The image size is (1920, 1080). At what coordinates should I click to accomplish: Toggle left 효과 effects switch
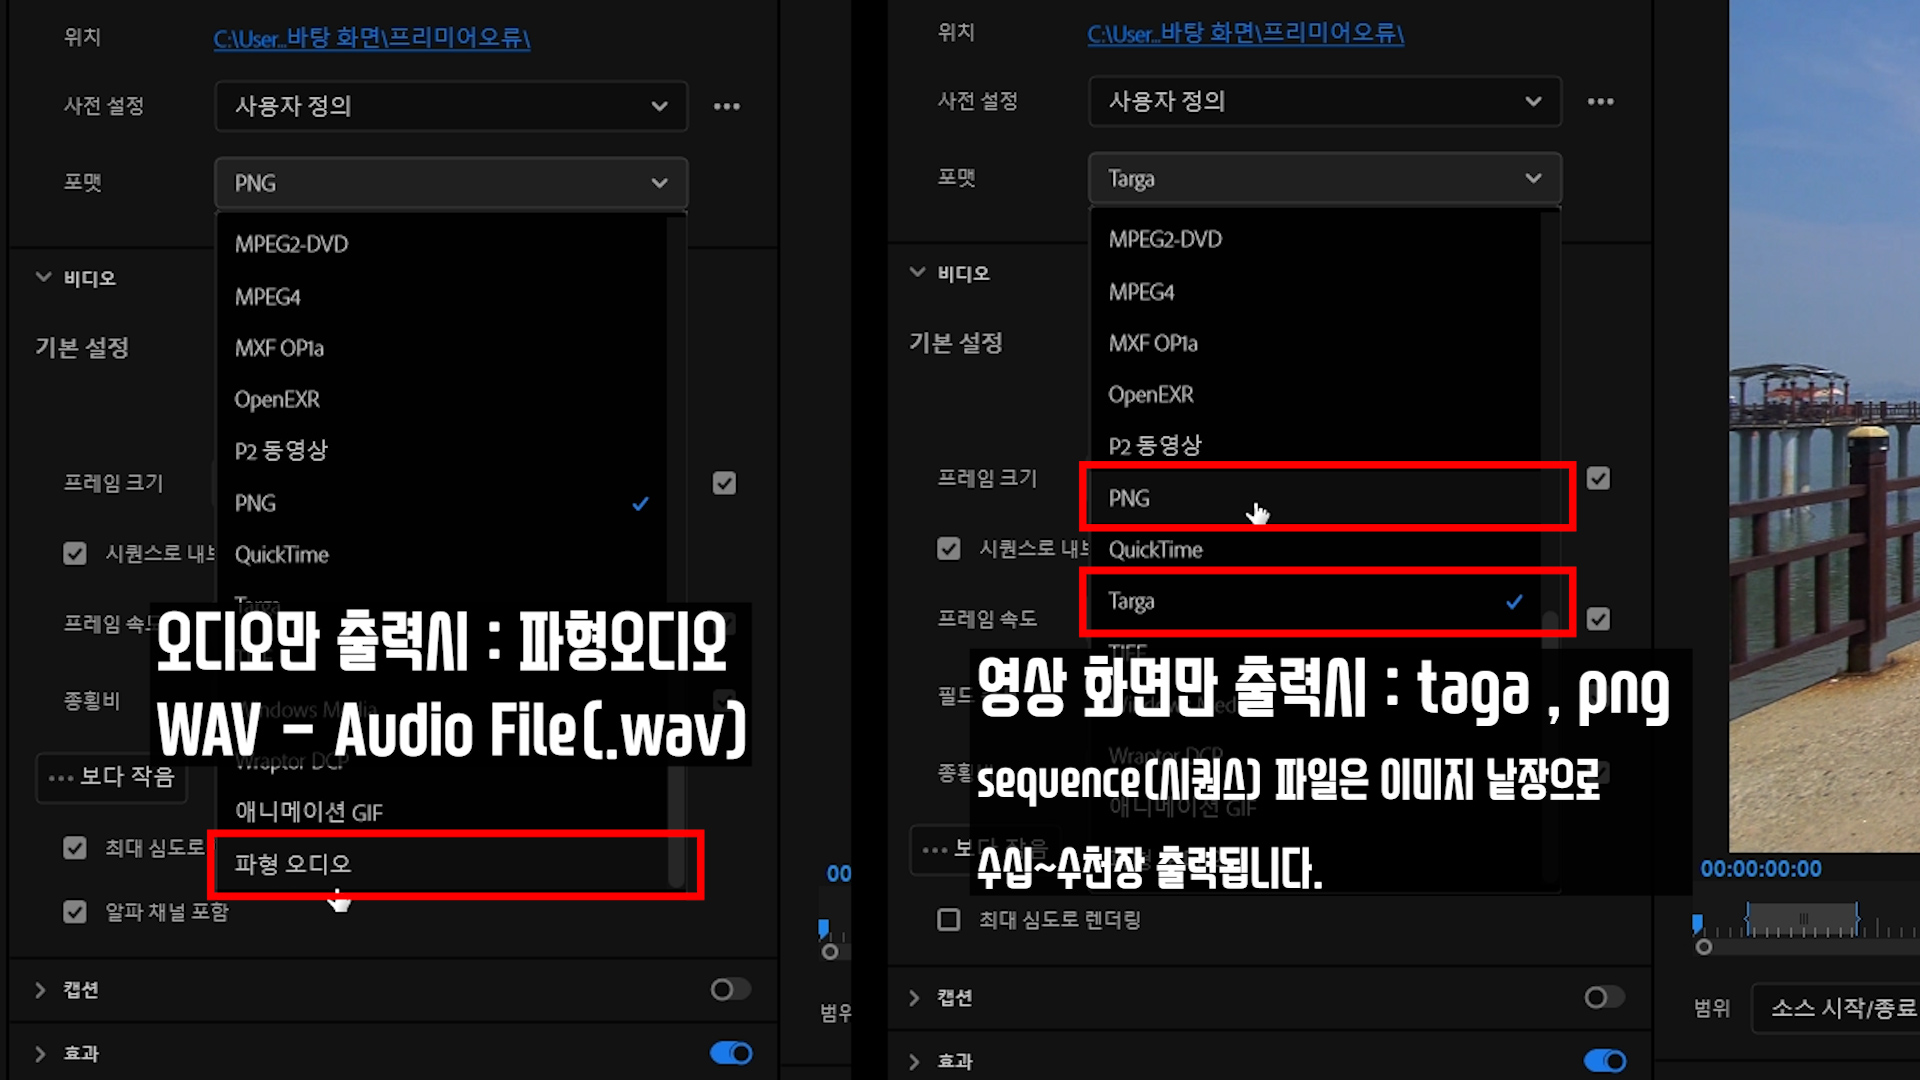click(x=731, y=1053)
